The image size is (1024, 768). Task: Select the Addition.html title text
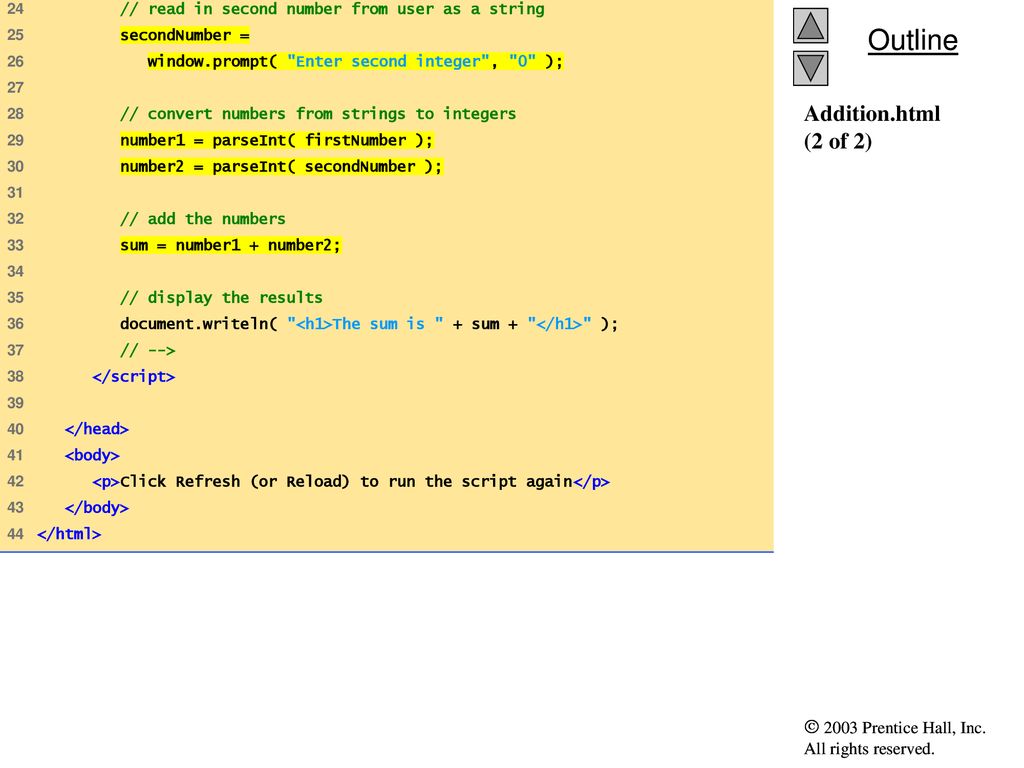[872, 114]
